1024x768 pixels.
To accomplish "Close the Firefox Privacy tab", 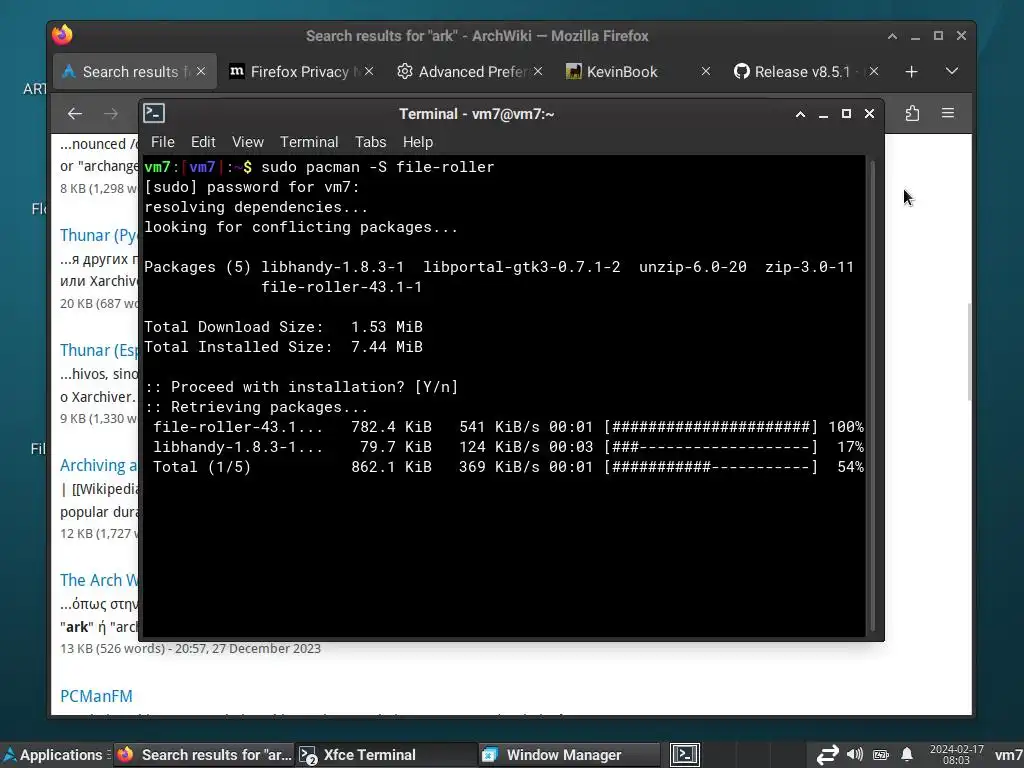I will tap(369, 71).
